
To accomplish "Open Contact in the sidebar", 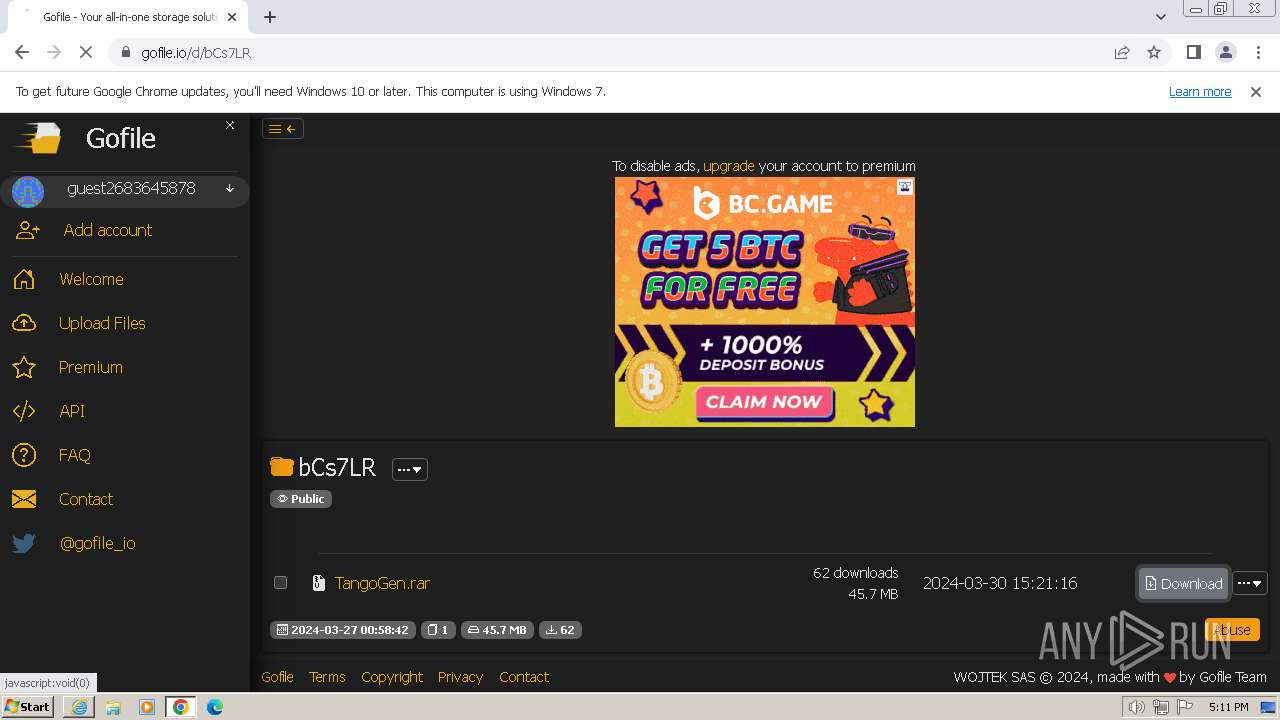I will click(86, 499).
